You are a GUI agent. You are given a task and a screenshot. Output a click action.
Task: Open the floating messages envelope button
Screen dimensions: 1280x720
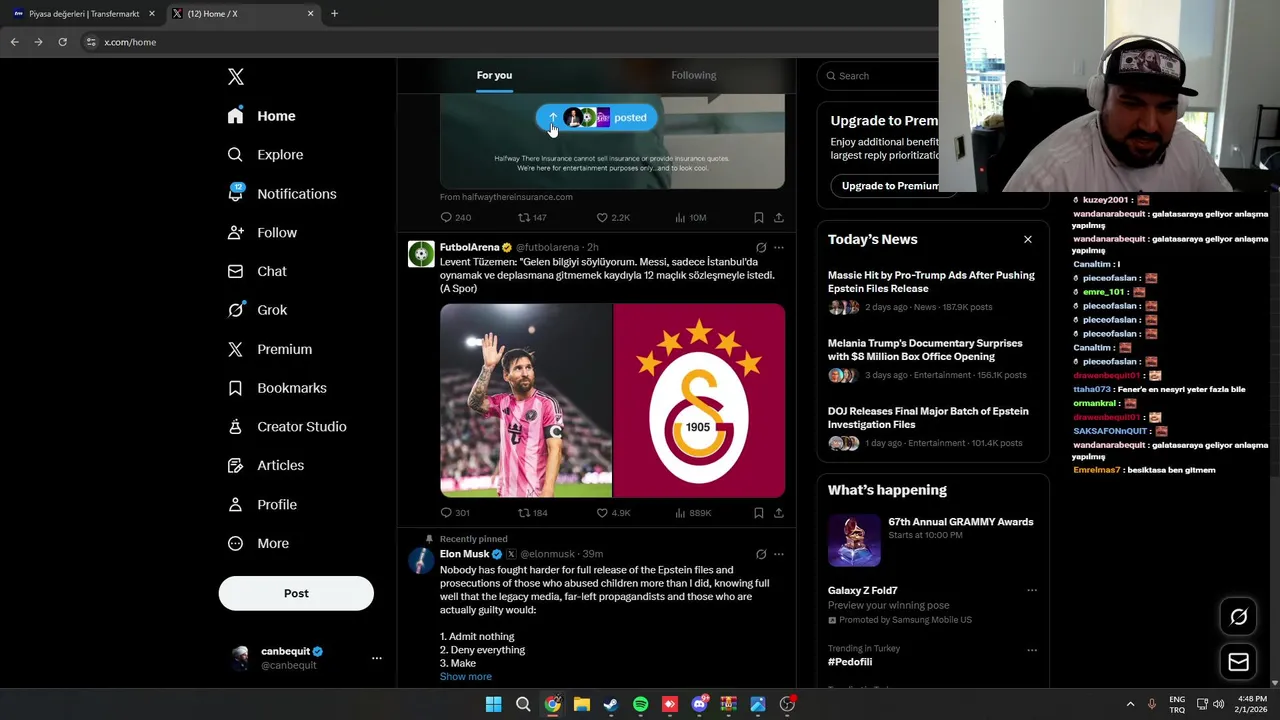(1238, 662)
